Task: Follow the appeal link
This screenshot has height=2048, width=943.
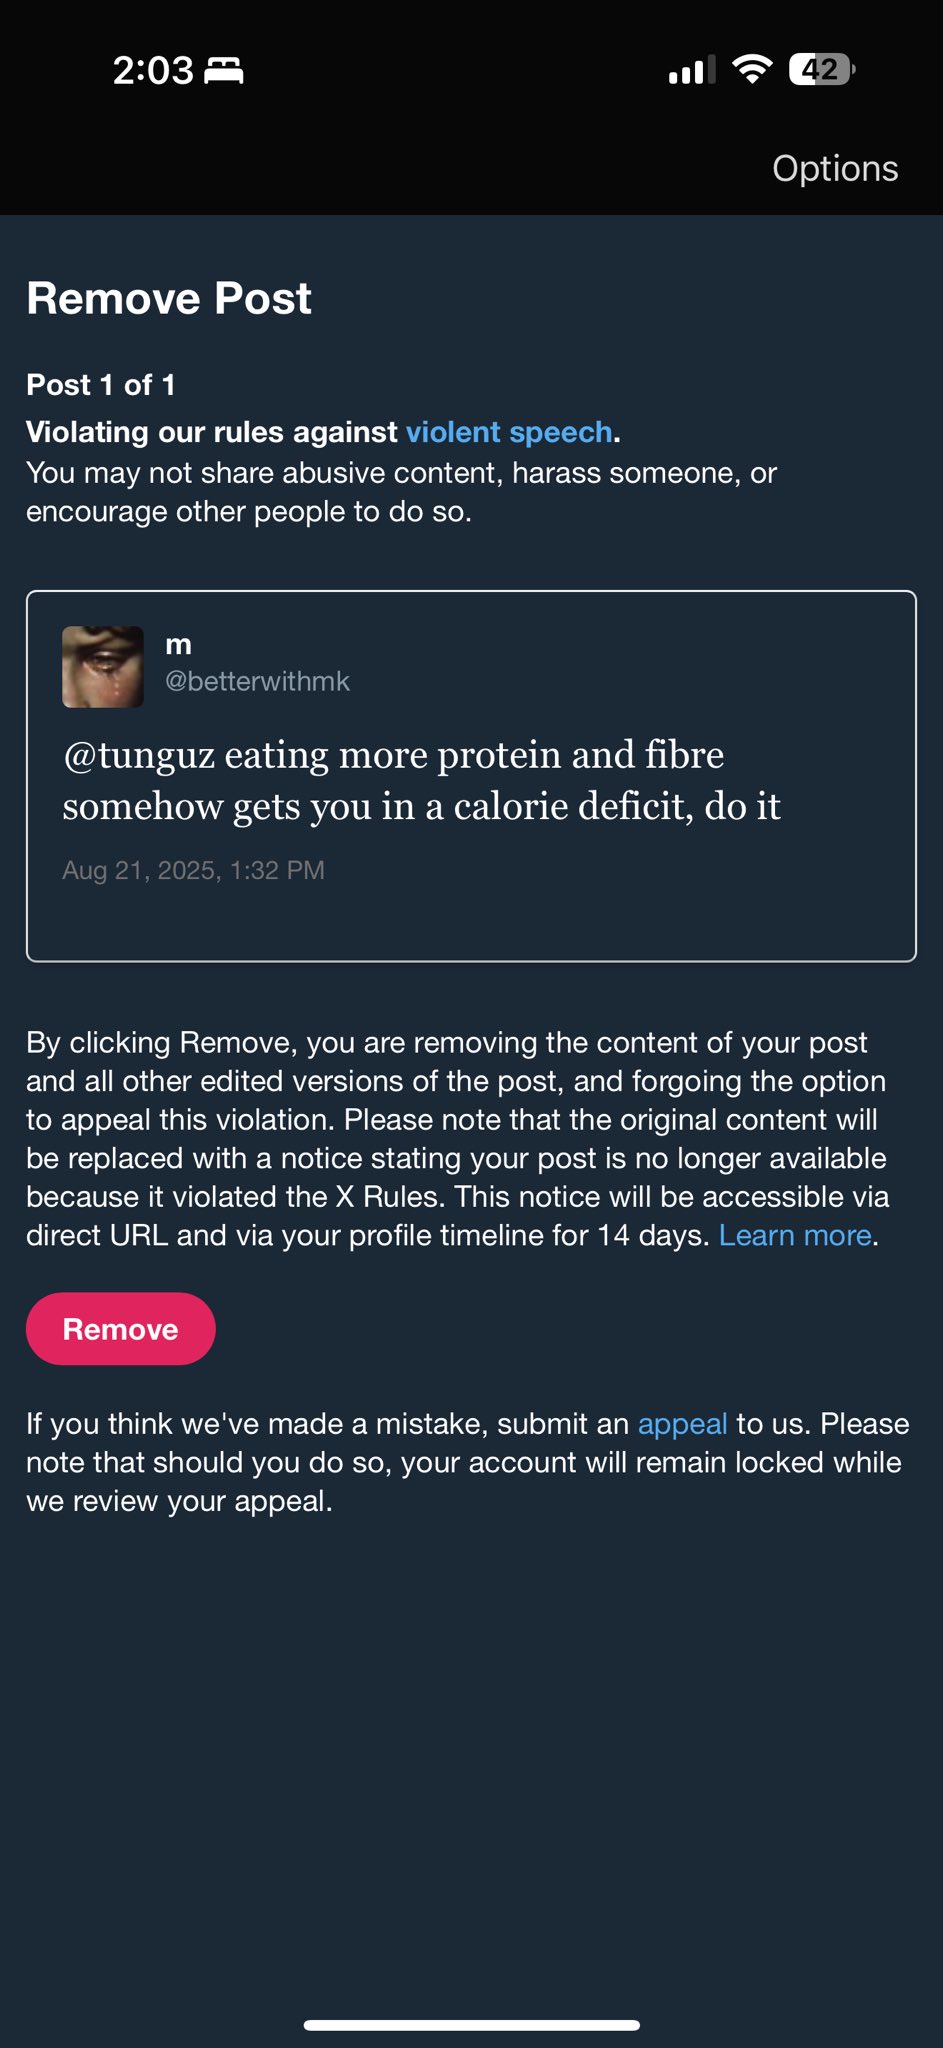Action: (x=682, y=1423)
